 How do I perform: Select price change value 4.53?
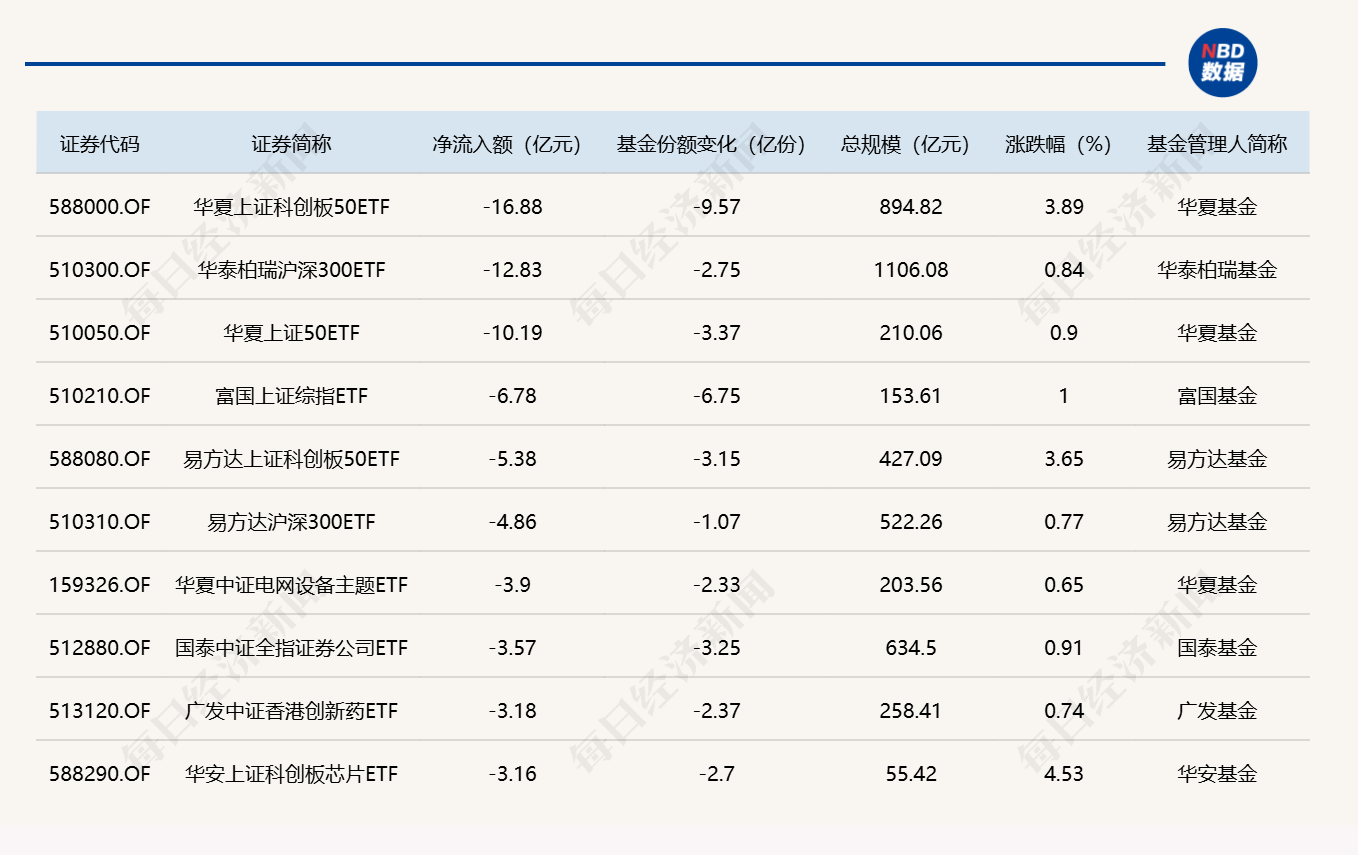click(1064, 774)
